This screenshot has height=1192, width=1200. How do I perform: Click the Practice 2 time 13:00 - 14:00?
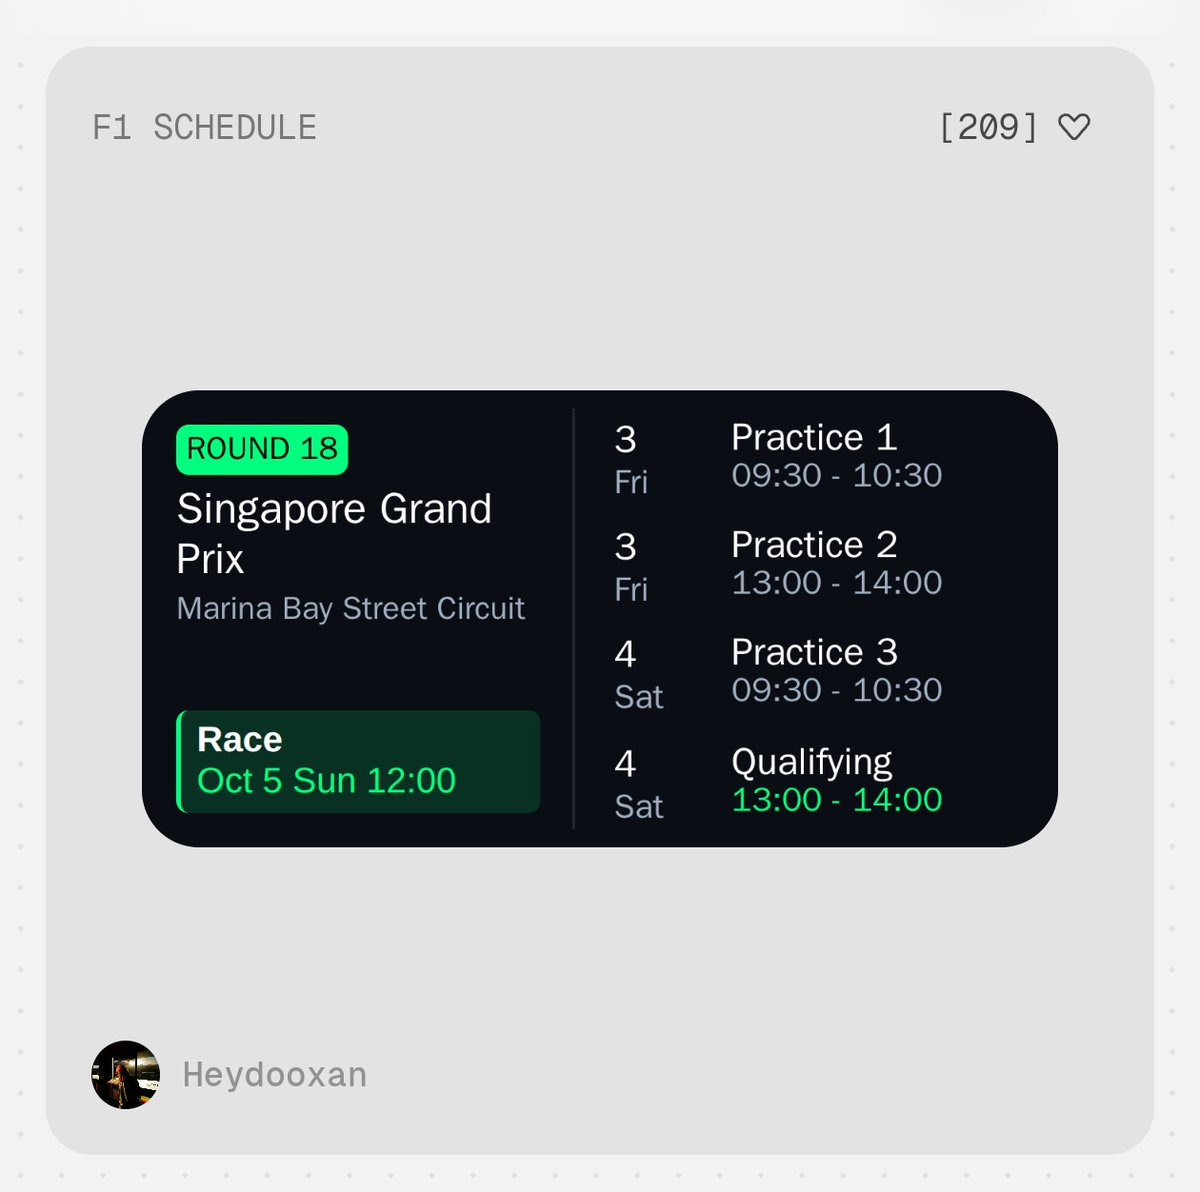836,583
